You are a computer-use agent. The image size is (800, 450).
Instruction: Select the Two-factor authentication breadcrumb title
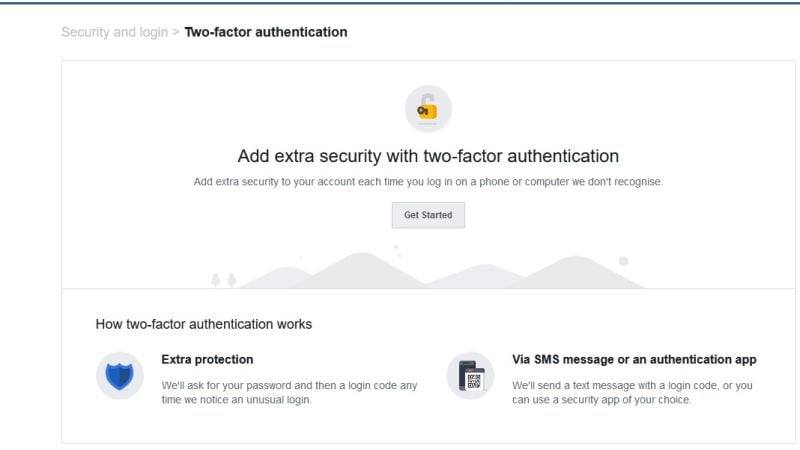click(266, 32)
